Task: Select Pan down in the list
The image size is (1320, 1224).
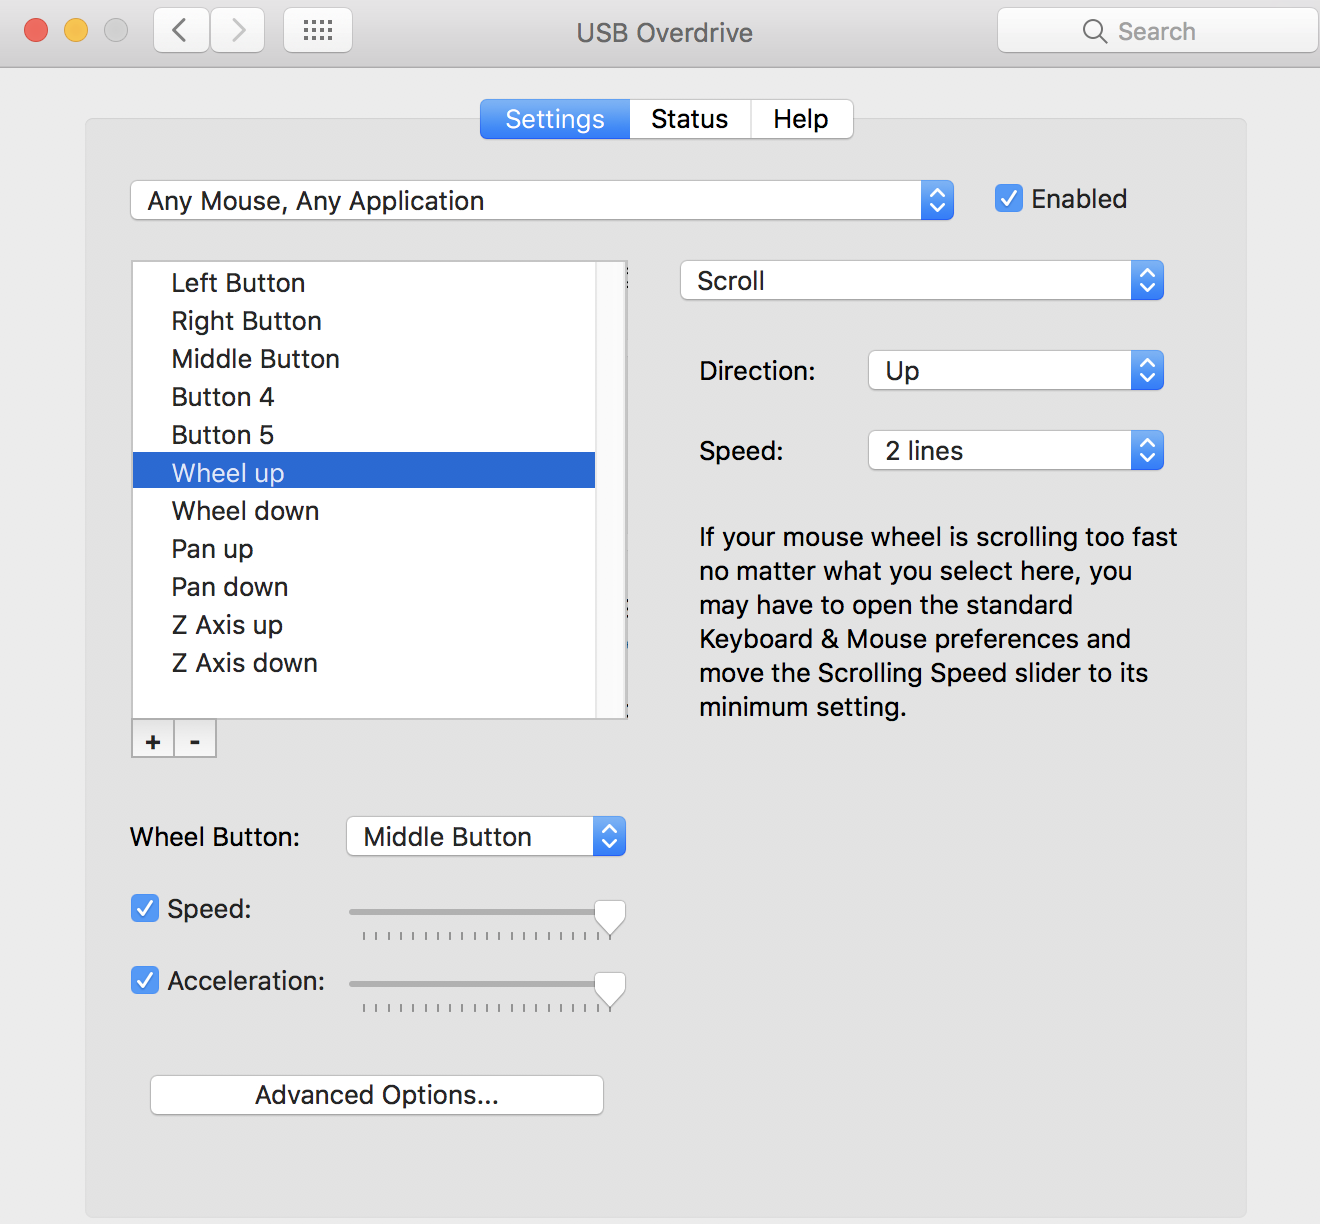Action: click(364, 587)
